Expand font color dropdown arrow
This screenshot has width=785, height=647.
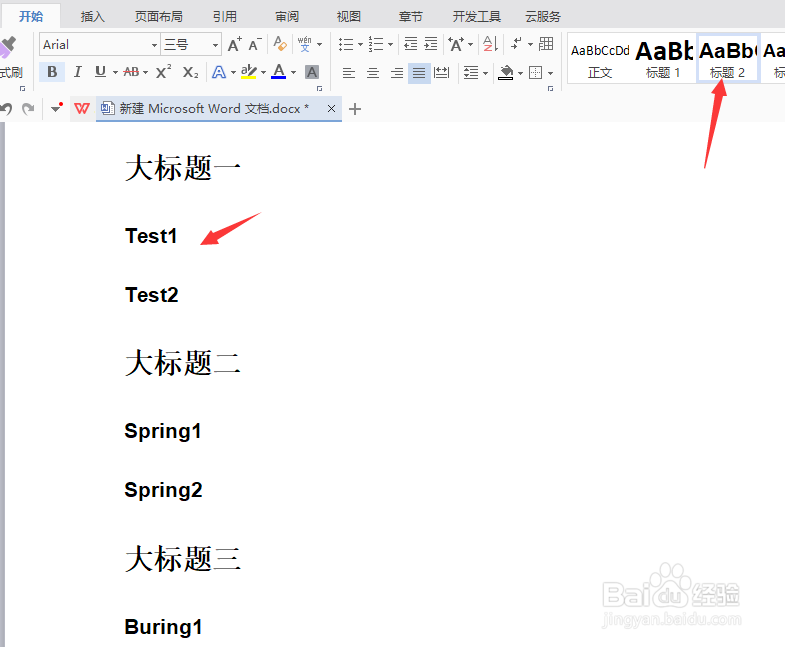coord(293,73)
